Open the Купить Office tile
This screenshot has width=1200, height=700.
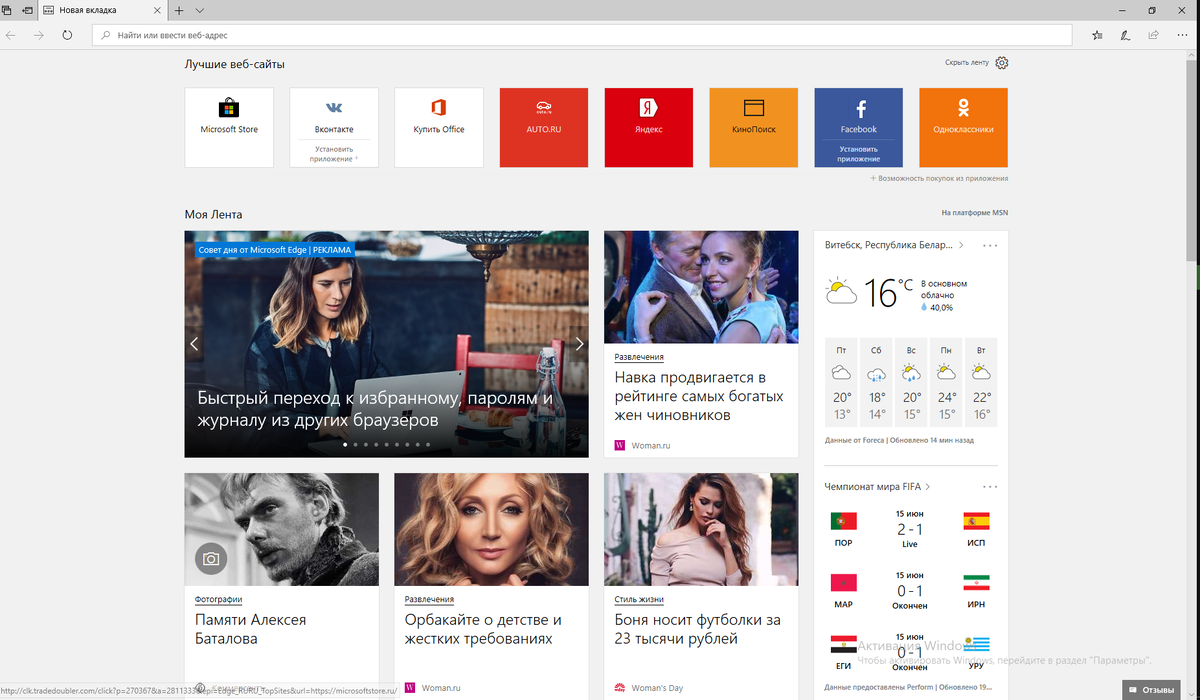[x=439, y=127]
